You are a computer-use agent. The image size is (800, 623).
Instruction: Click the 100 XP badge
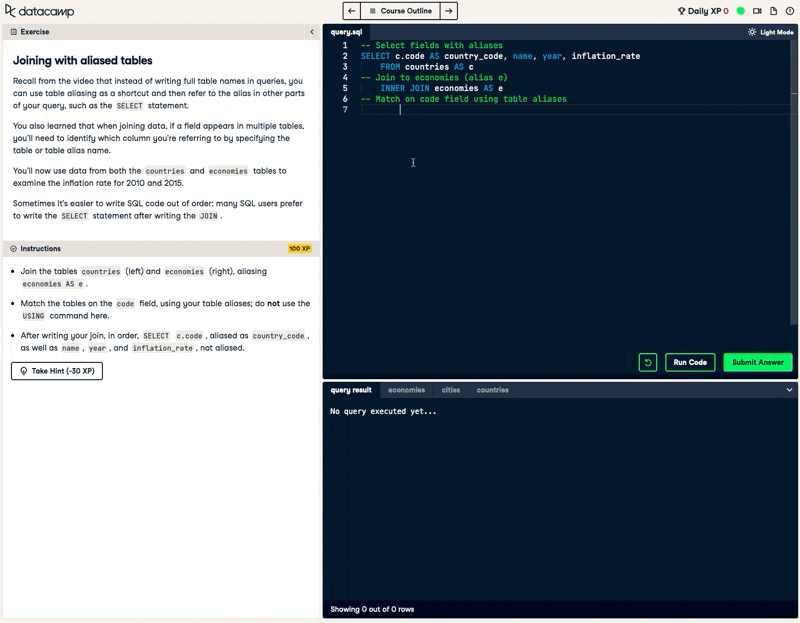click(300, 247)
